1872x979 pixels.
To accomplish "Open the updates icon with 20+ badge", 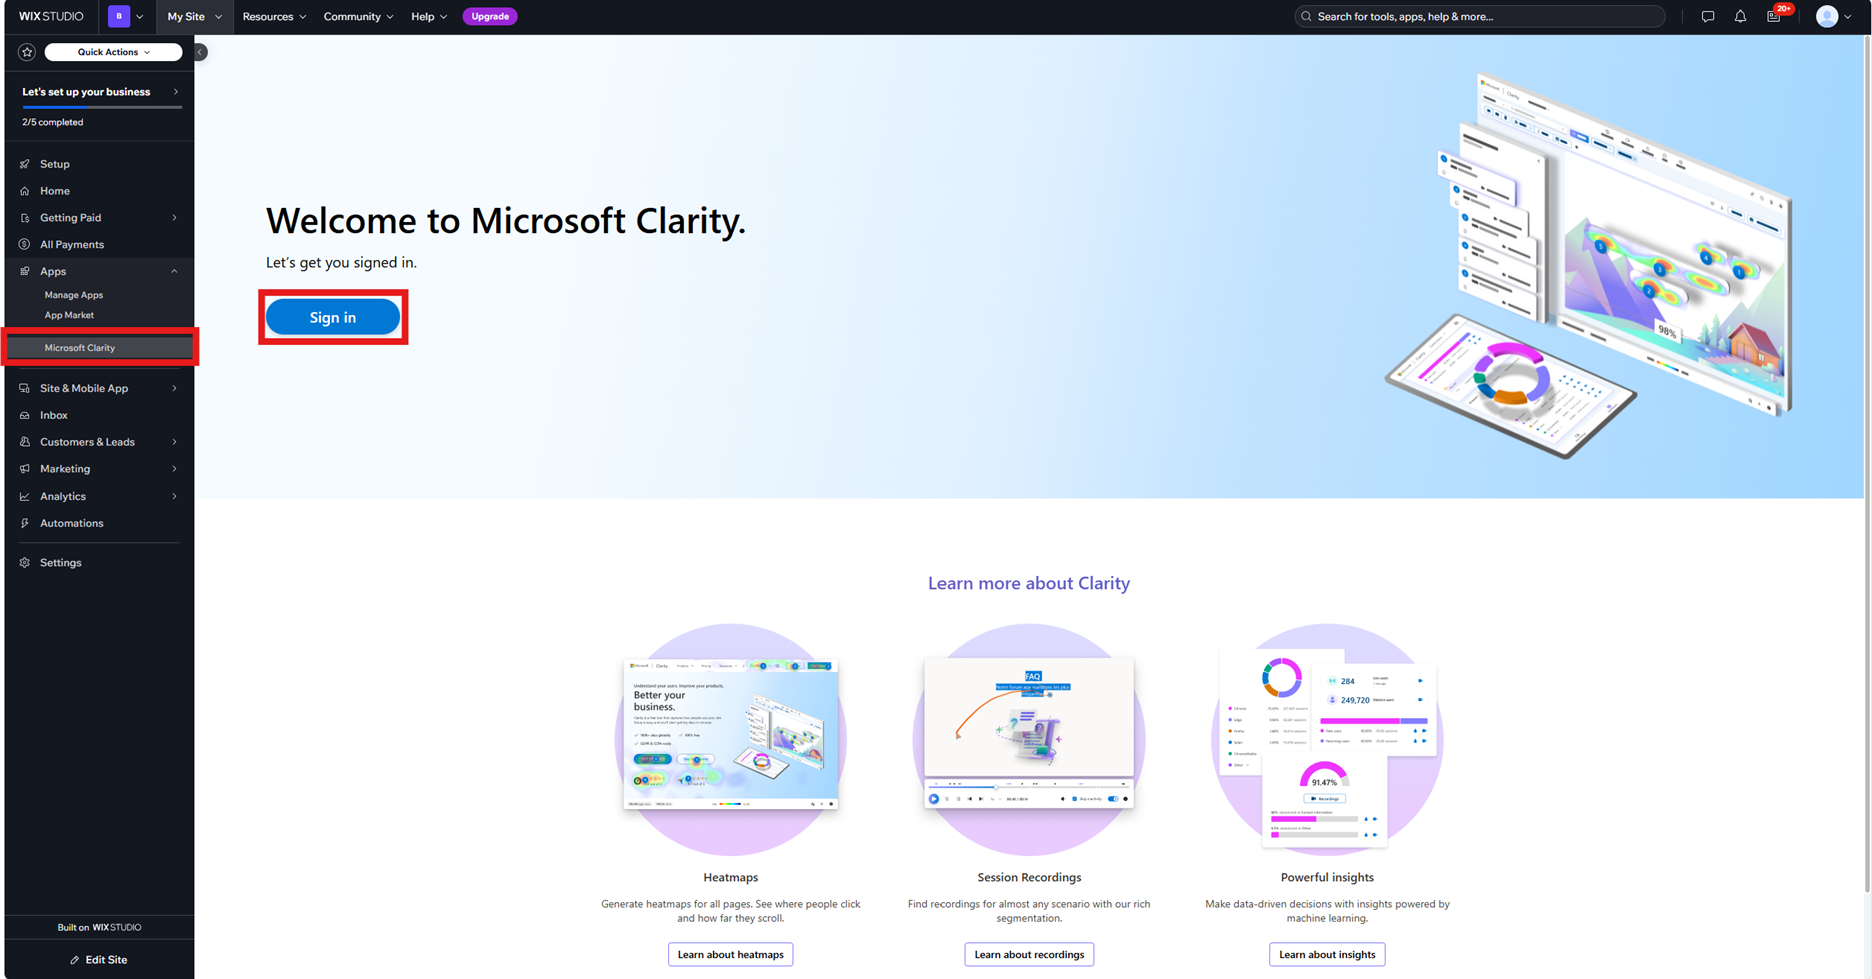I will [x=1776, y=15].
